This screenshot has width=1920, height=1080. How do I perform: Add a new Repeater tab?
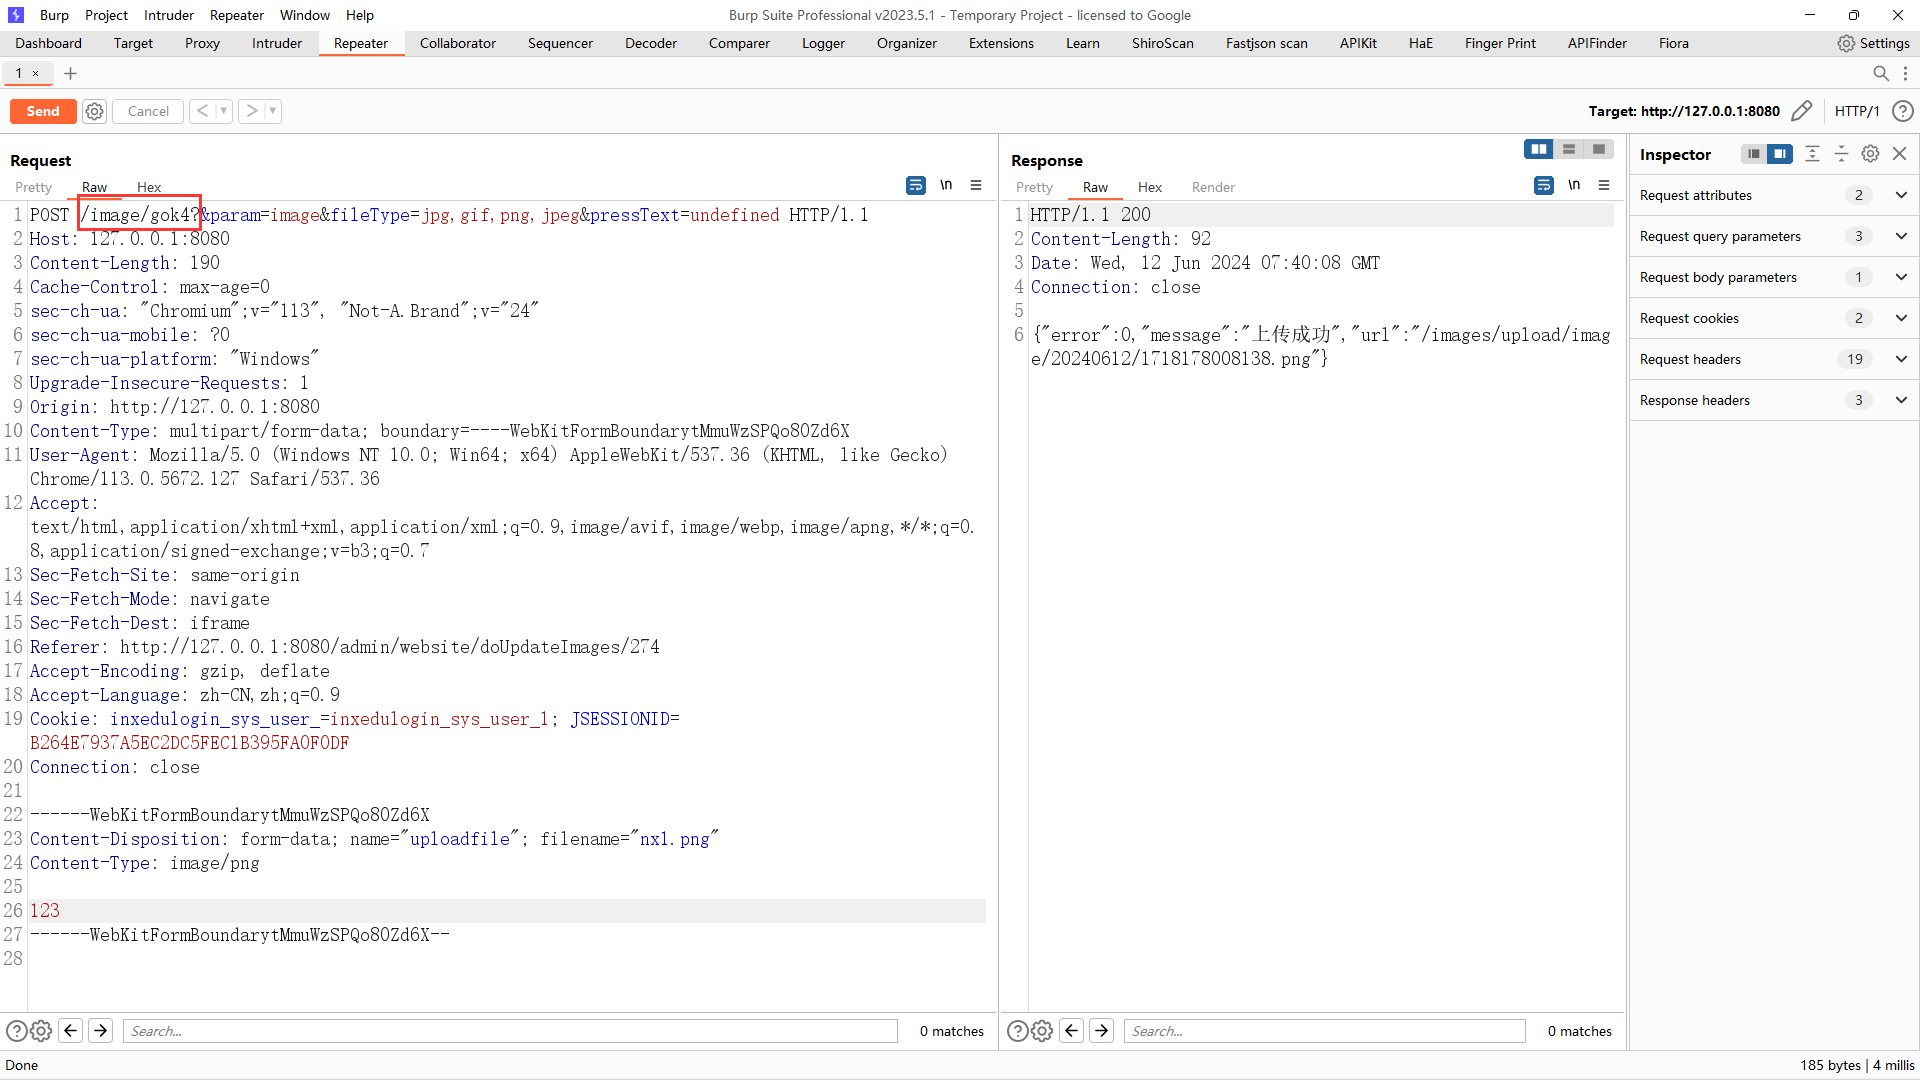coord(70,73)
